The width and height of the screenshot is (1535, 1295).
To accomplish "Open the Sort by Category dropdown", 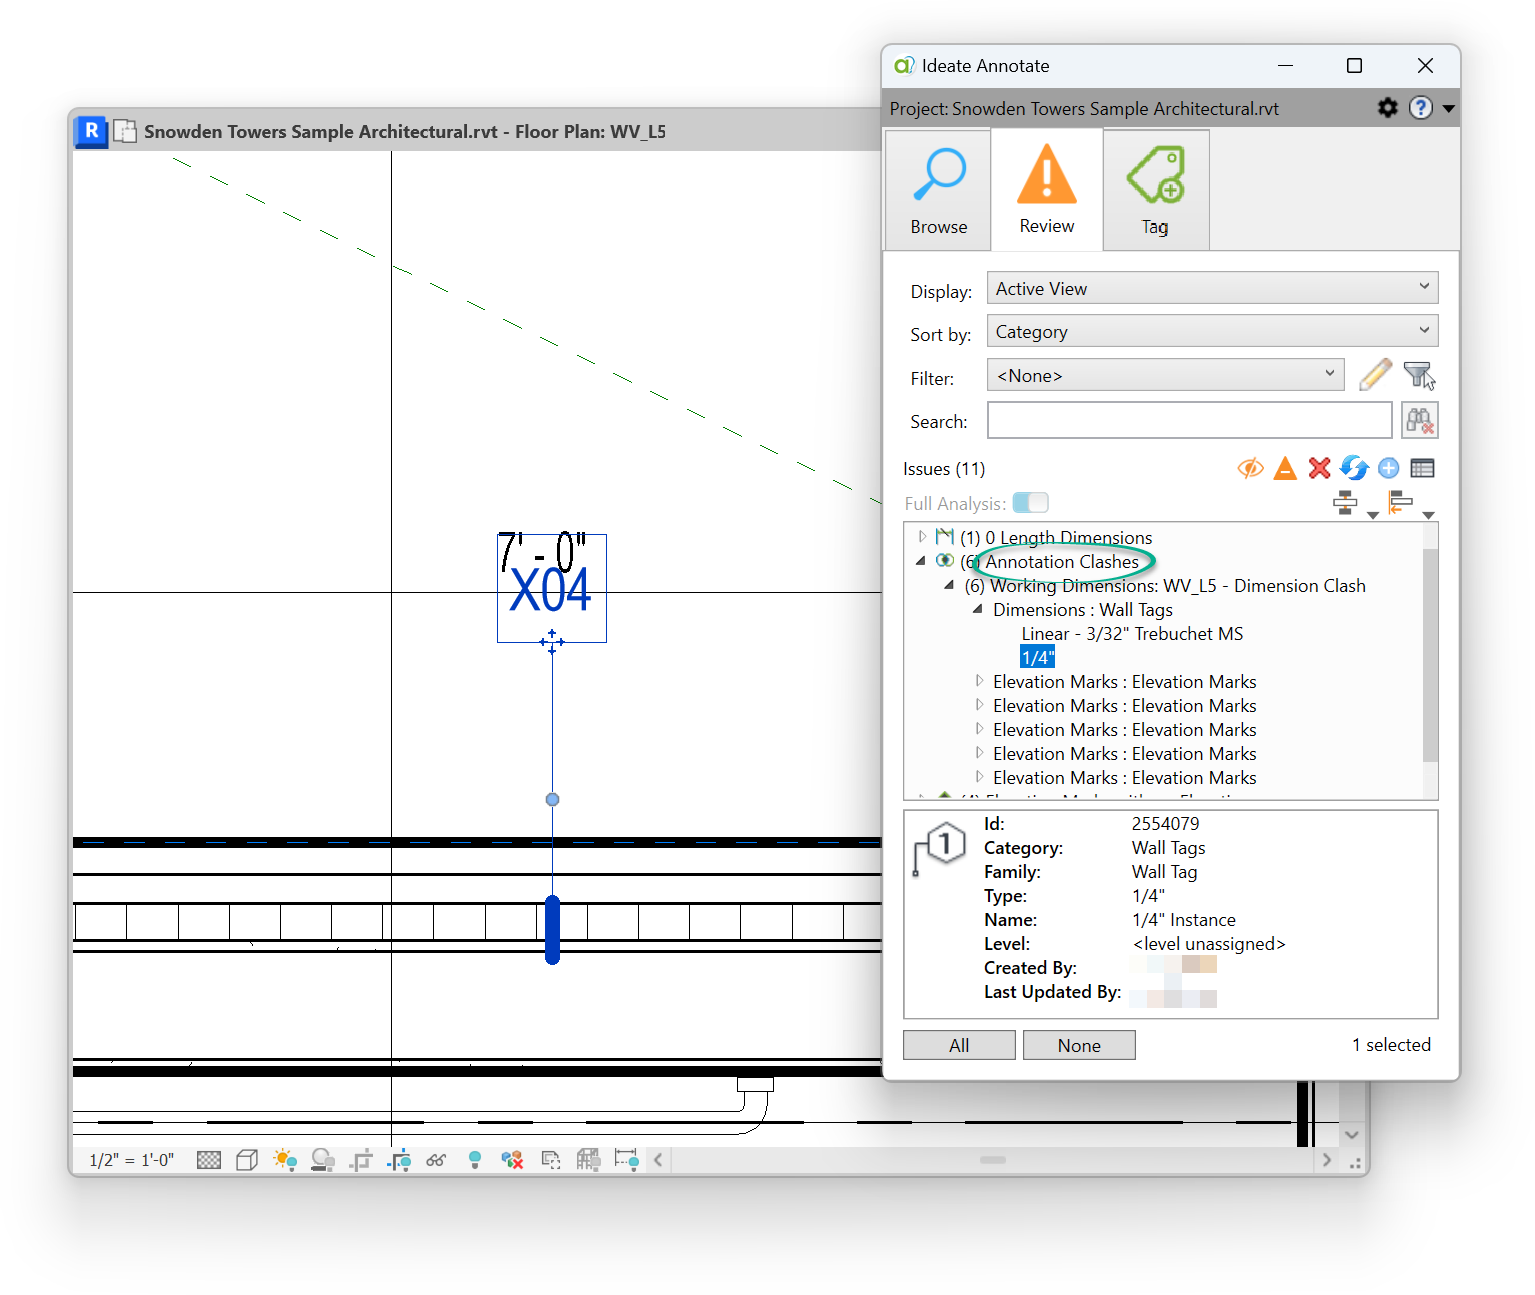I will pyautogui.click(x=1212, y=331).
